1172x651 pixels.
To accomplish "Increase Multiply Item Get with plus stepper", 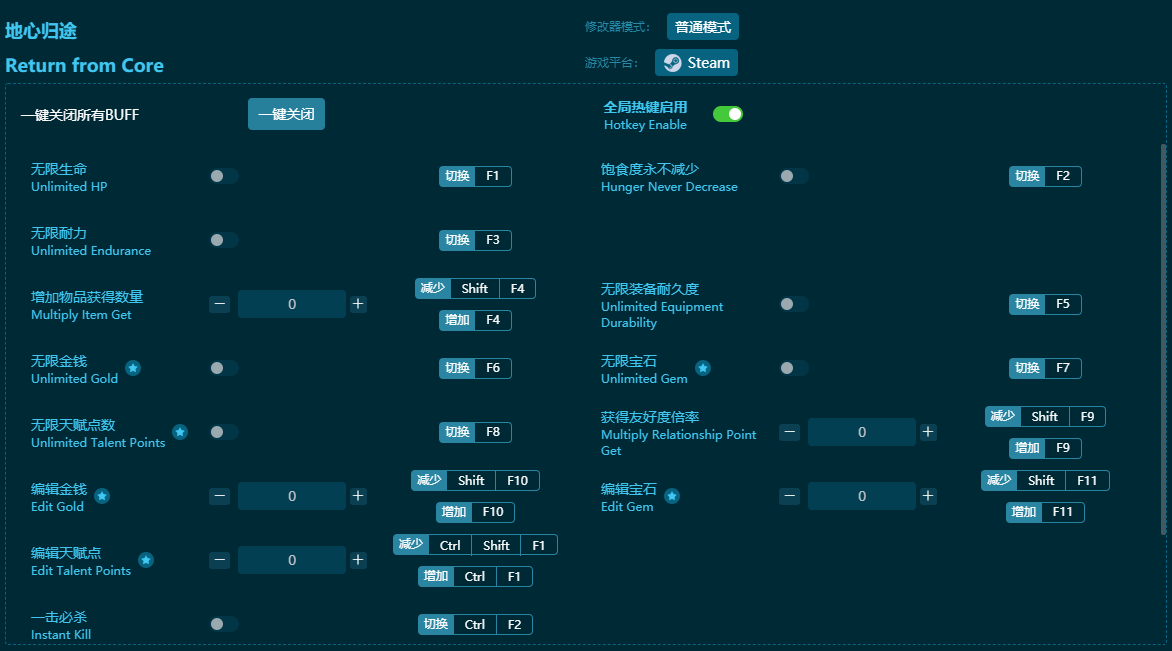I will point(358,303).
